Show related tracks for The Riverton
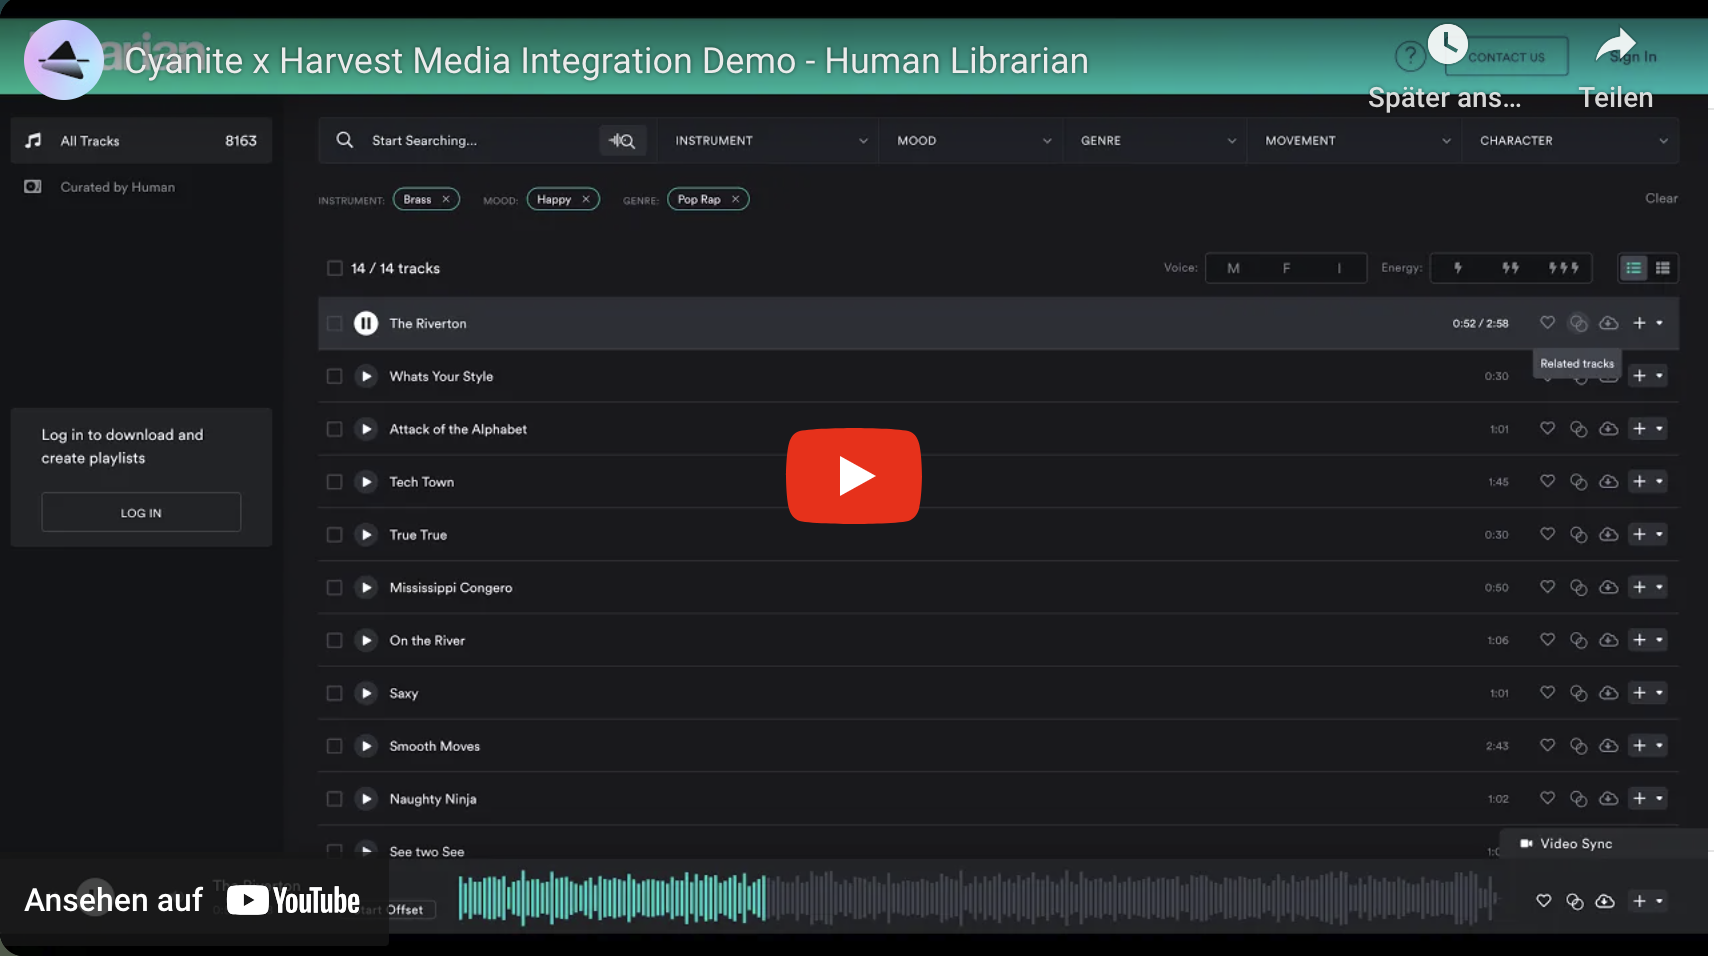Viewport: 1714px width, 956px height. (x=1578, y=323)
